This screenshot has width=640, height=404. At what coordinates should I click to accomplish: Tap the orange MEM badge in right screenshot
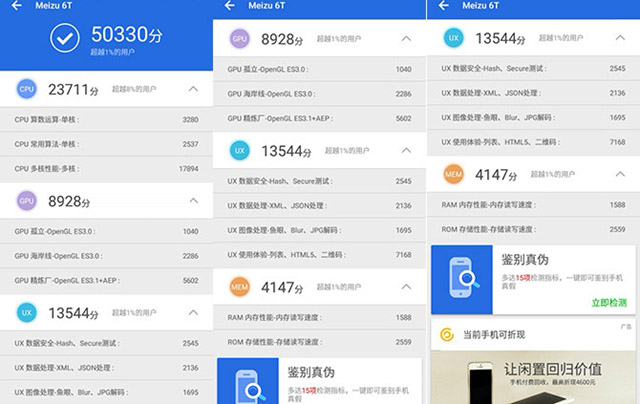click(453, 174)
